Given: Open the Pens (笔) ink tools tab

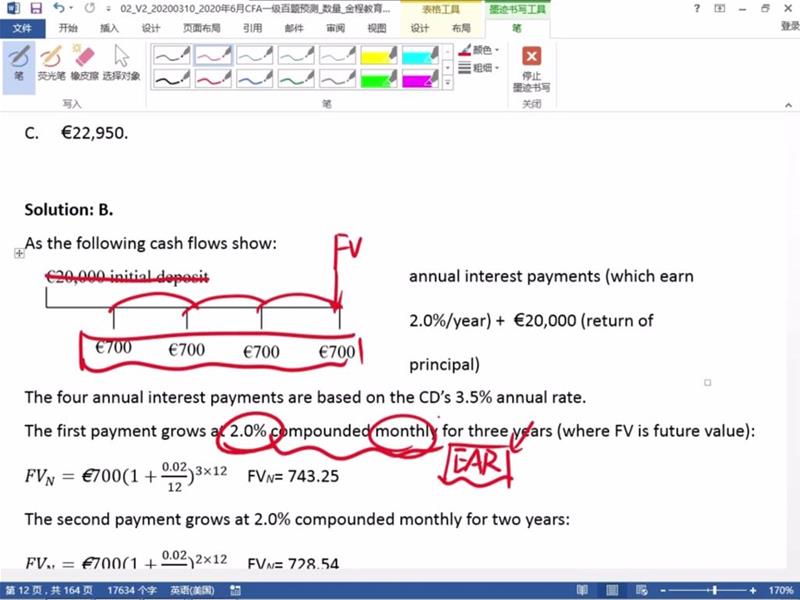Looking at the screenshot, I should [x=517, y=28].
